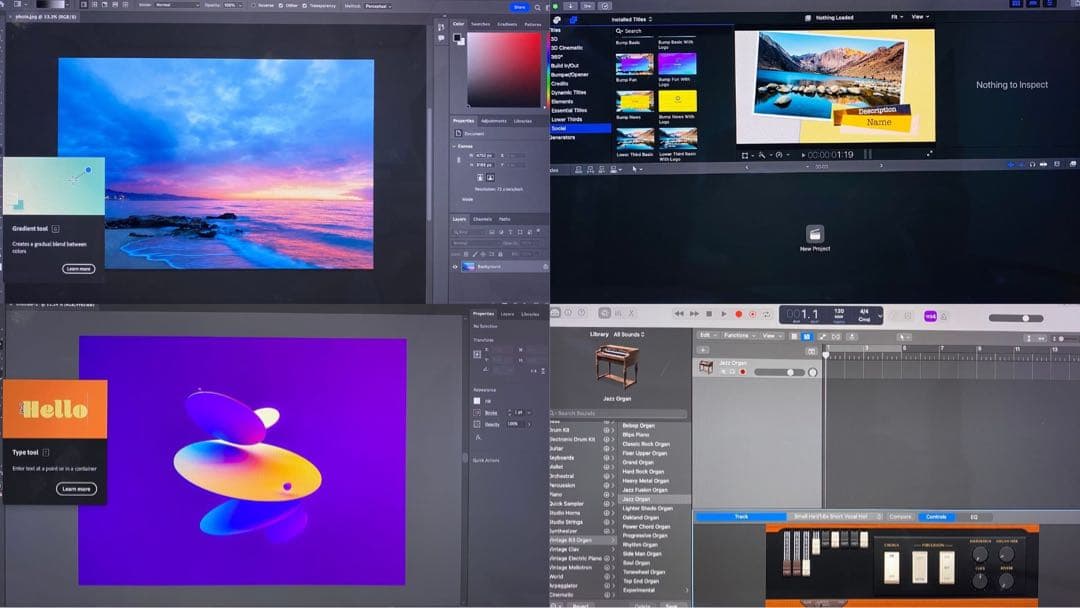This screenshot has width=1080, height=608.
Task: Record-enable the Jazz Organ track
Action: tap(742, 371)
